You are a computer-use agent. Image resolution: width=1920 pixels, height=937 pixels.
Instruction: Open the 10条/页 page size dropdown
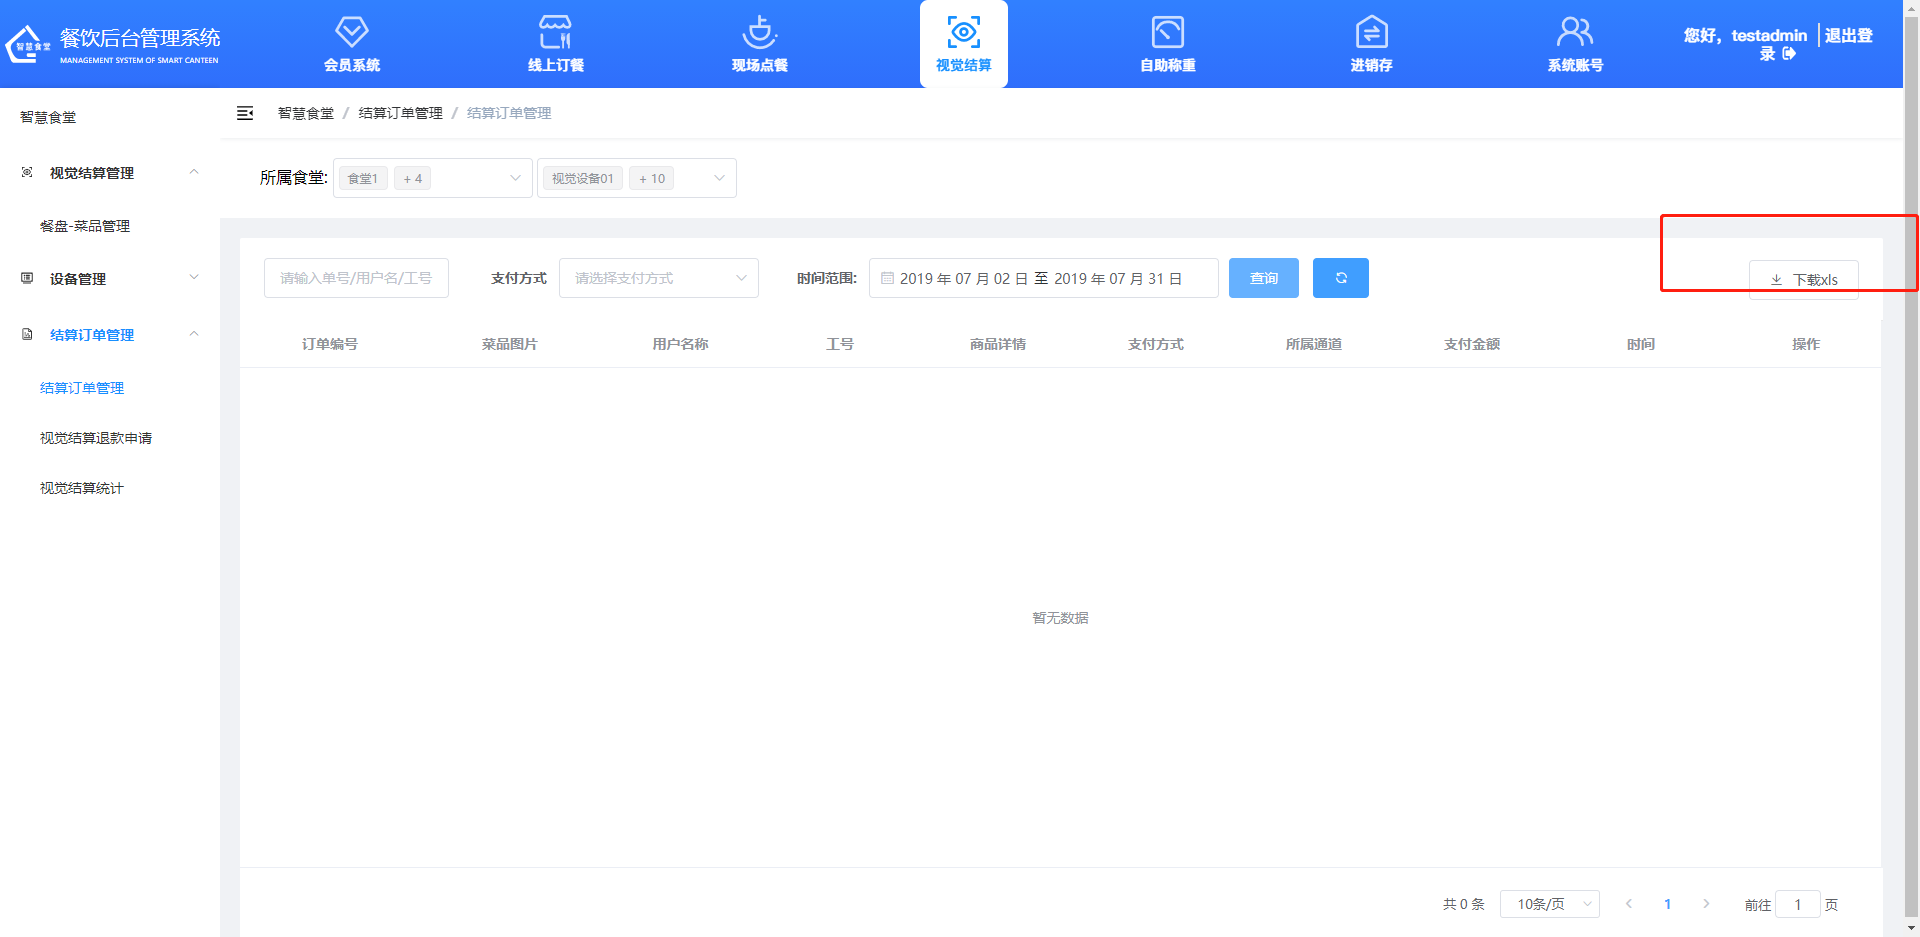tap(1549, 903)
